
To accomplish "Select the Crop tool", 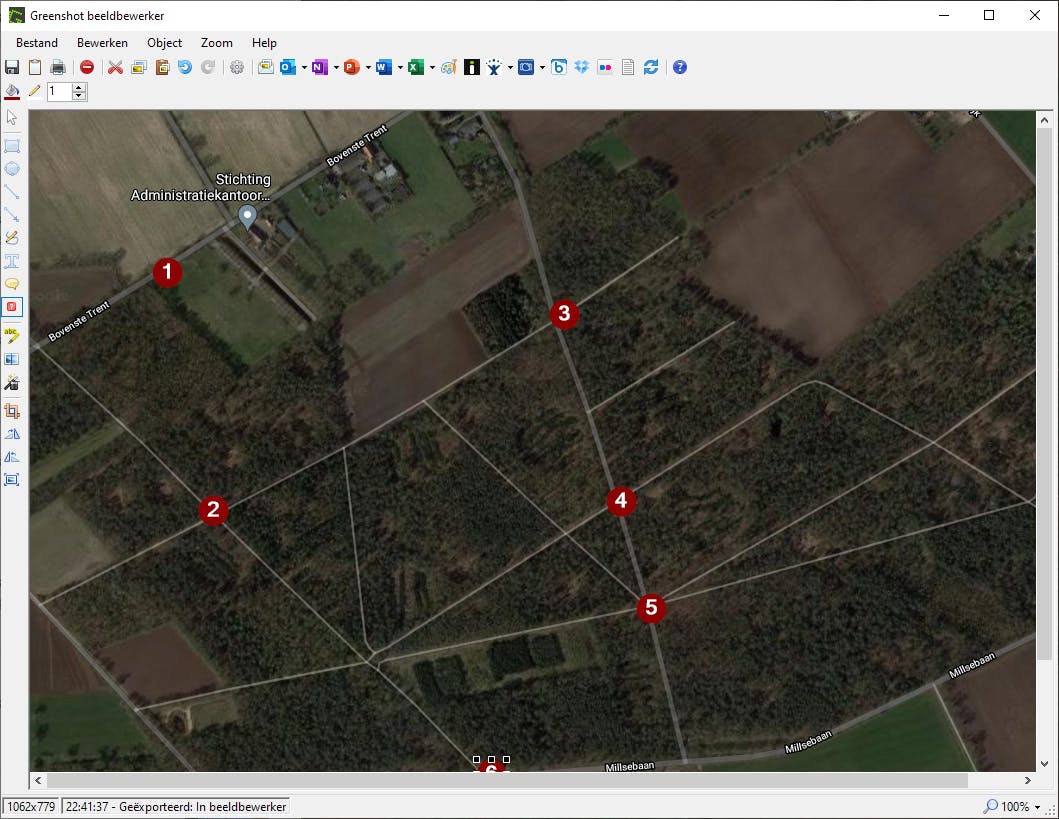I will click(x=12, y=411).
